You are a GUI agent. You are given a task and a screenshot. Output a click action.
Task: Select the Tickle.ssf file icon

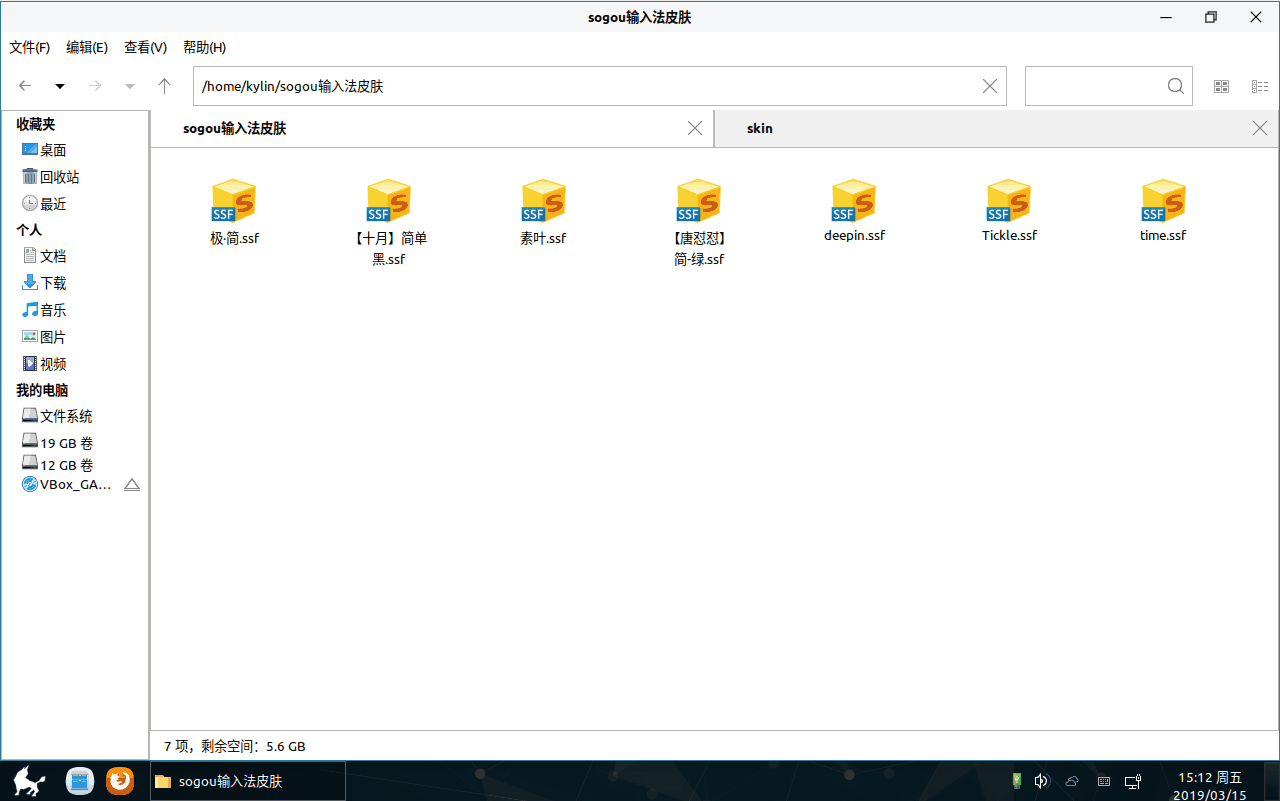pyautogui.click(x=1009, y=201)
